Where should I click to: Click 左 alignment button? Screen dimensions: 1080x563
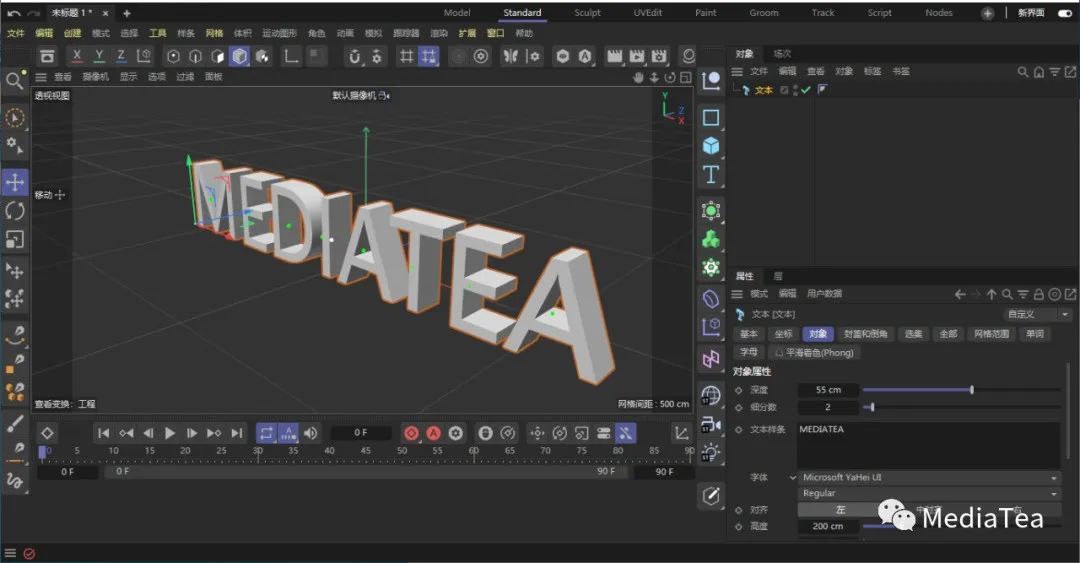(840, 510)
